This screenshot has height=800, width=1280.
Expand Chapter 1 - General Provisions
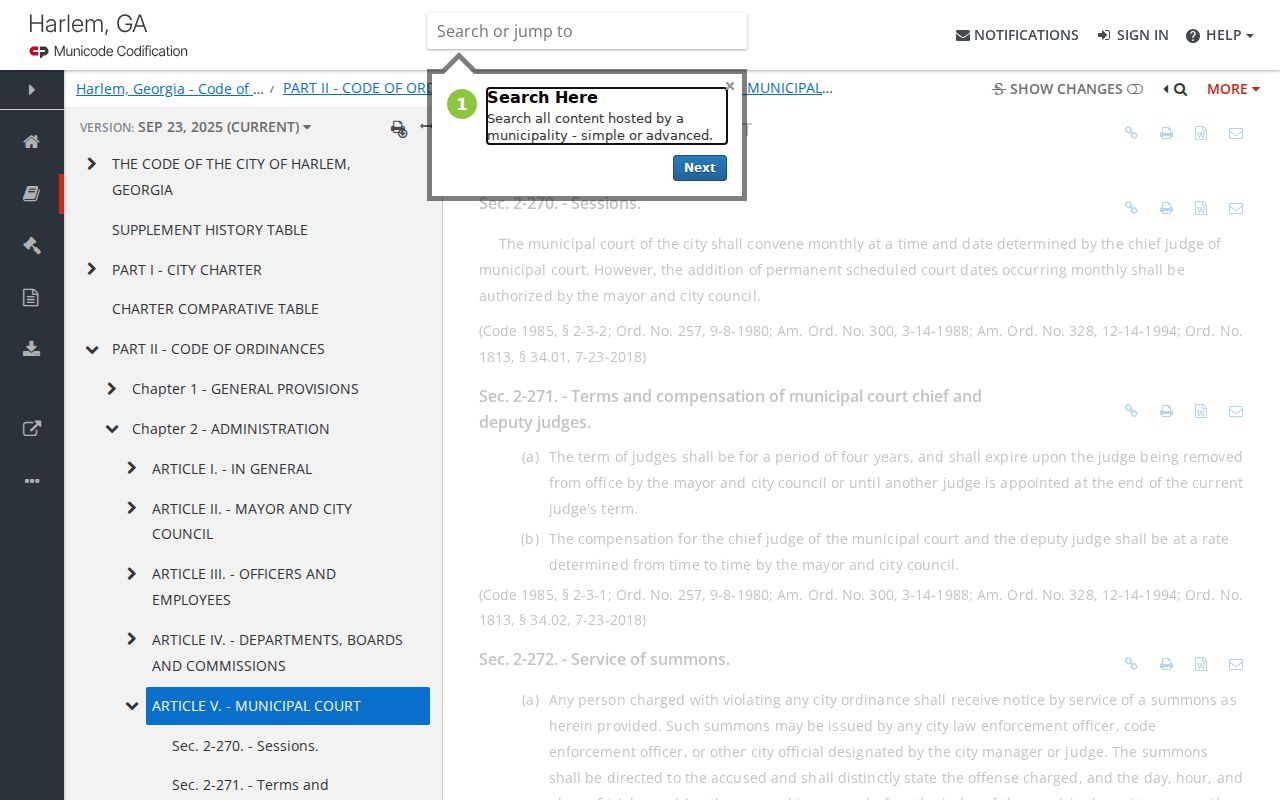tap(112, 389)
